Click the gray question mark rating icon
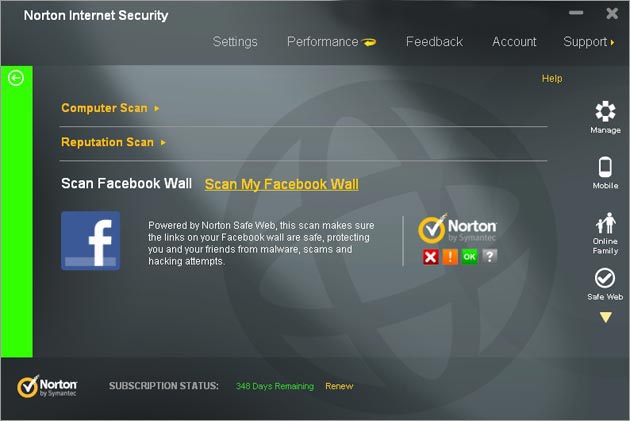 [489, 256]
